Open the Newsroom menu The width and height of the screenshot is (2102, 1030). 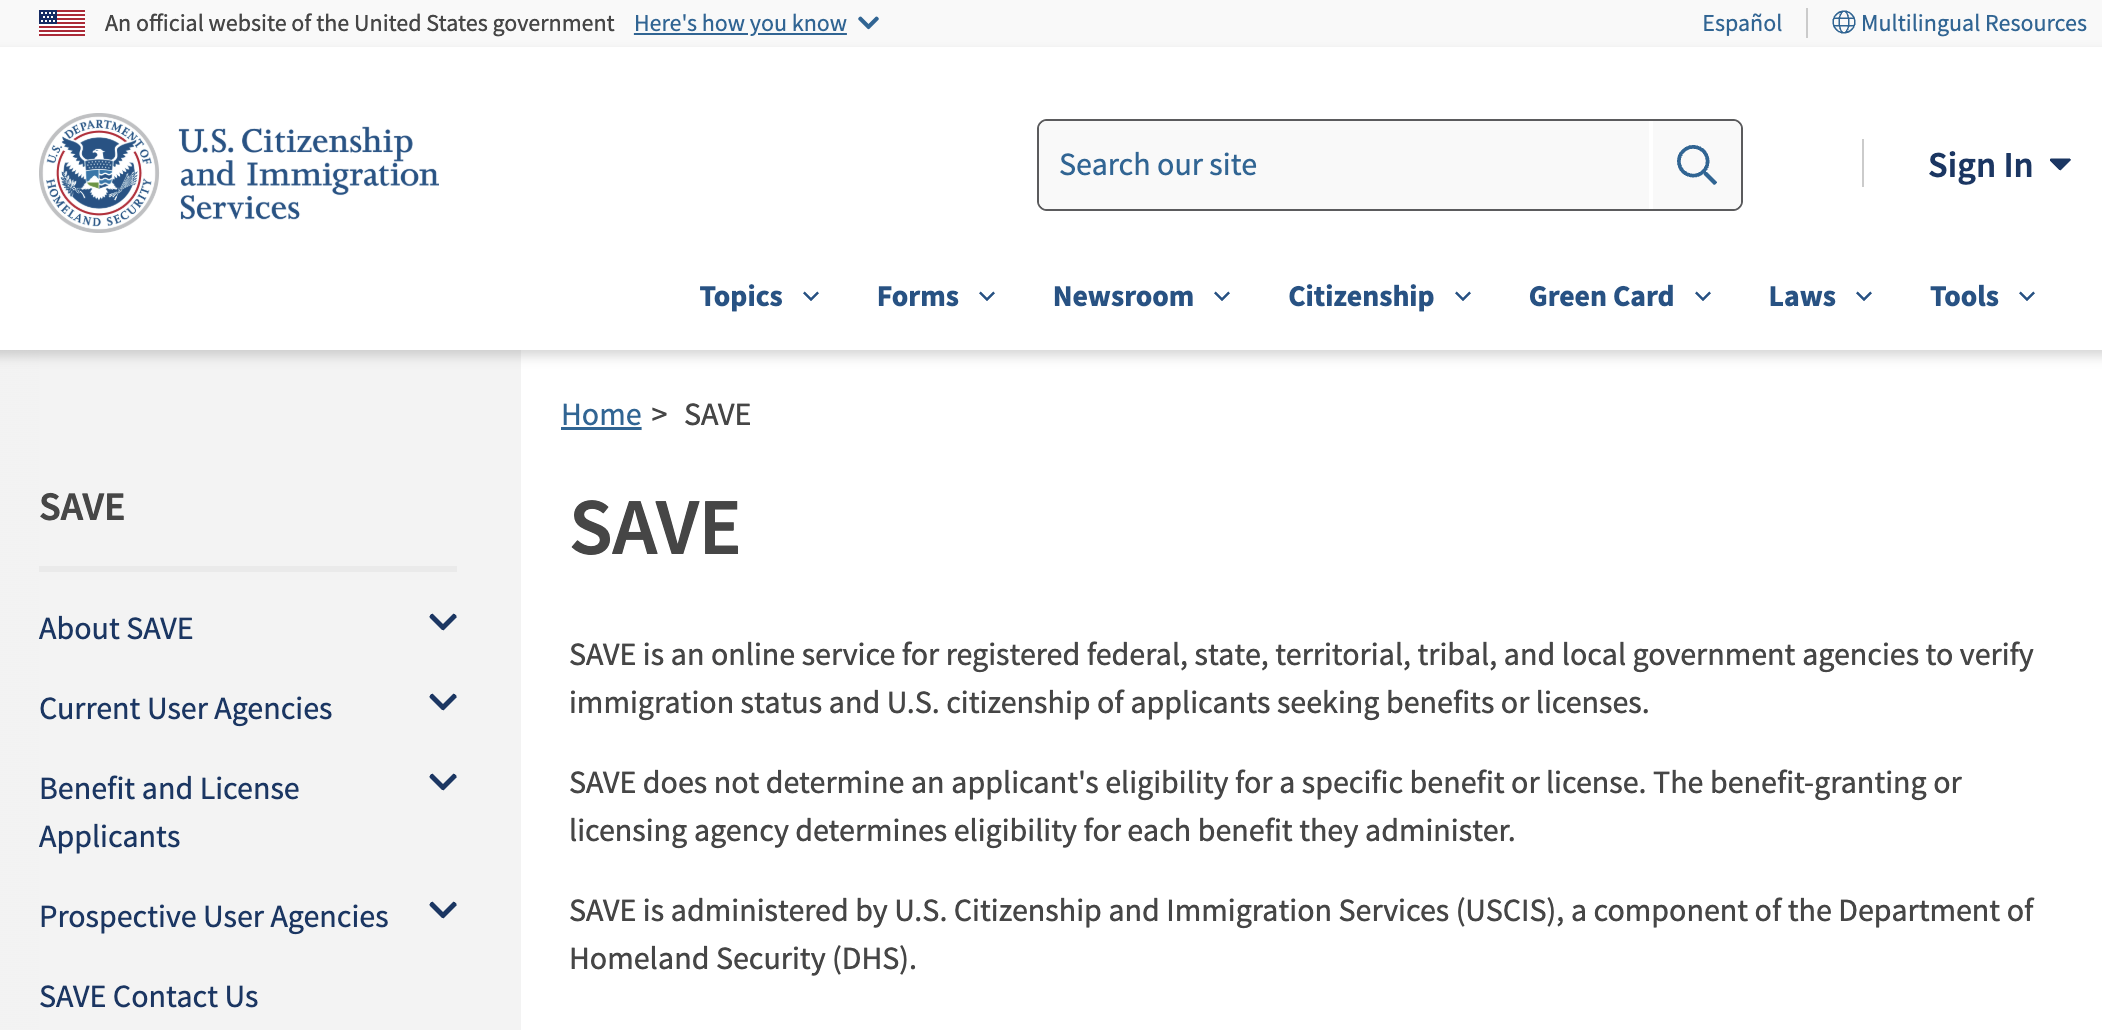(x=1141, y=297)
